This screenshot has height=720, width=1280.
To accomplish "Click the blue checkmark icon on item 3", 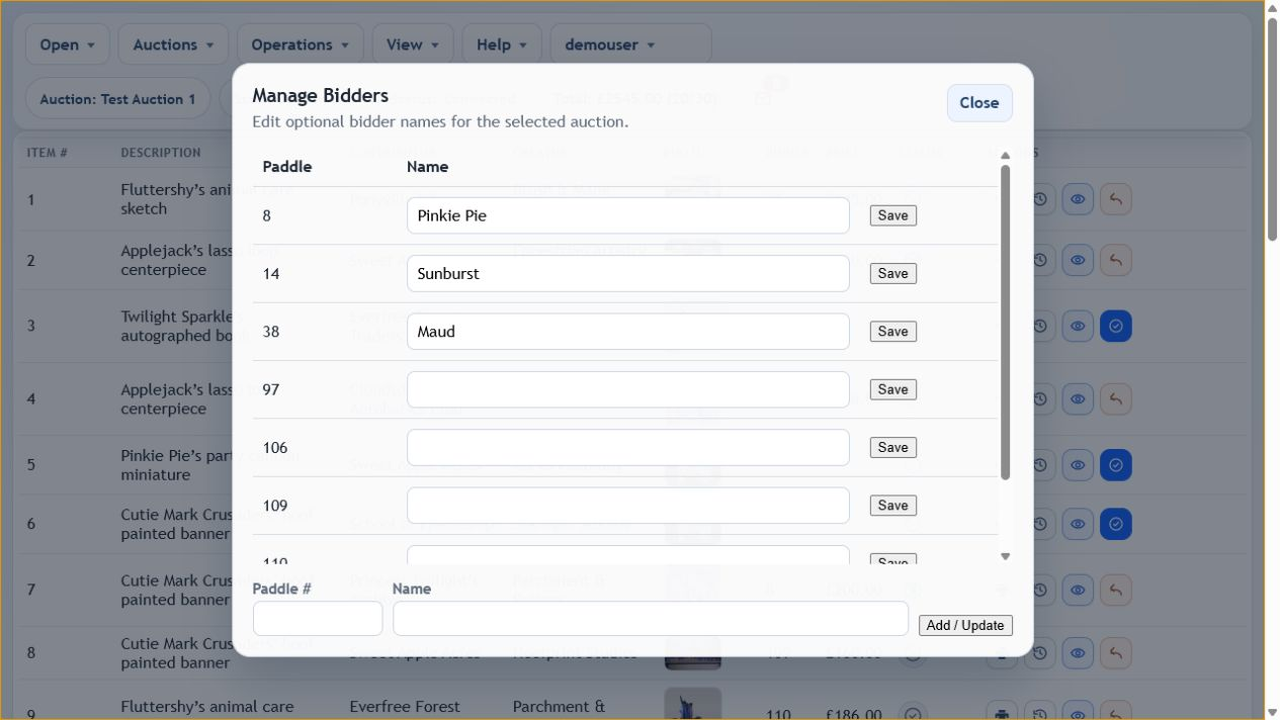I will pyautogui.click(x=1116, y=326).
